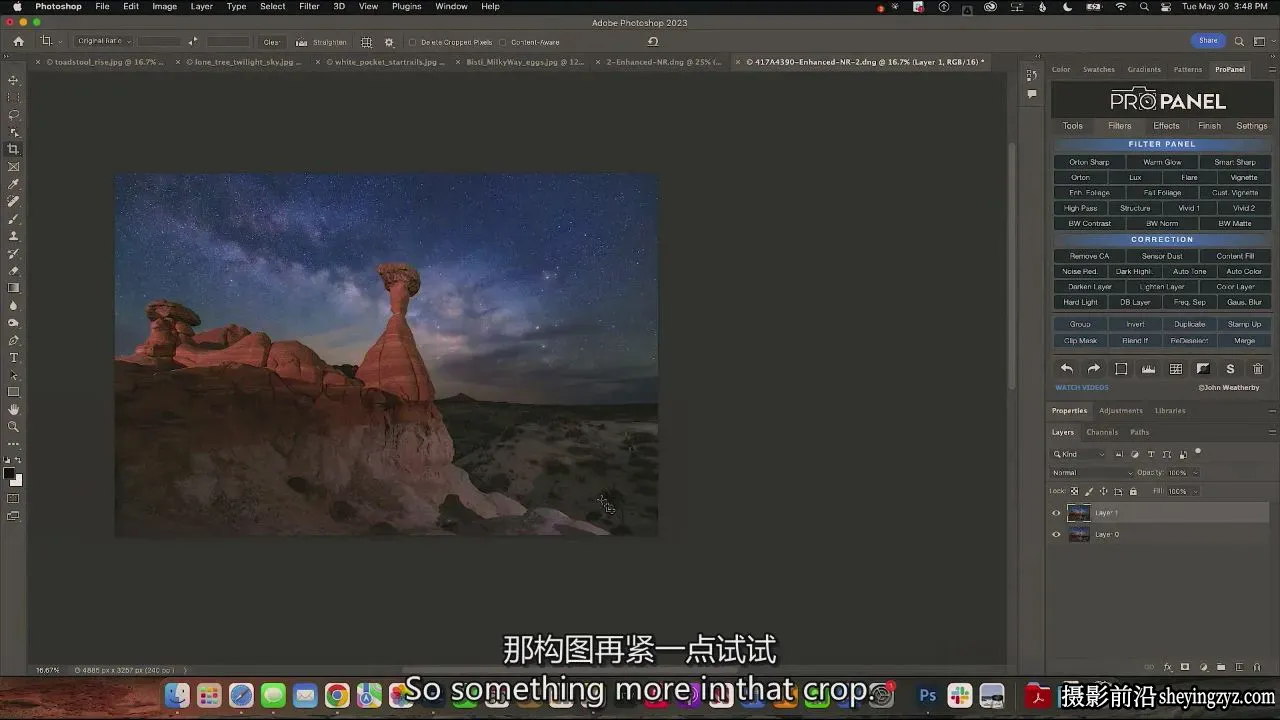
Task: Select the Object Selection tool
Action: 13,132
